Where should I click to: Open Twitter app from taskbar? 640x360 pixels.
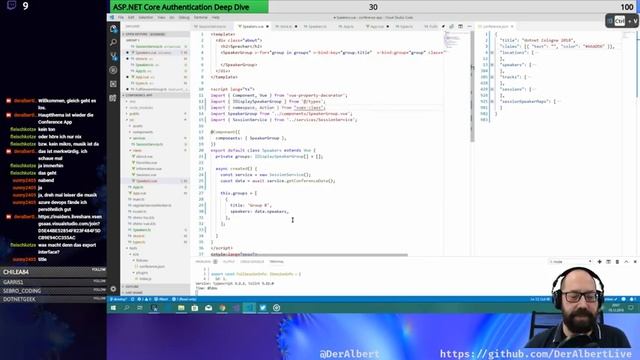click(262, 308)
